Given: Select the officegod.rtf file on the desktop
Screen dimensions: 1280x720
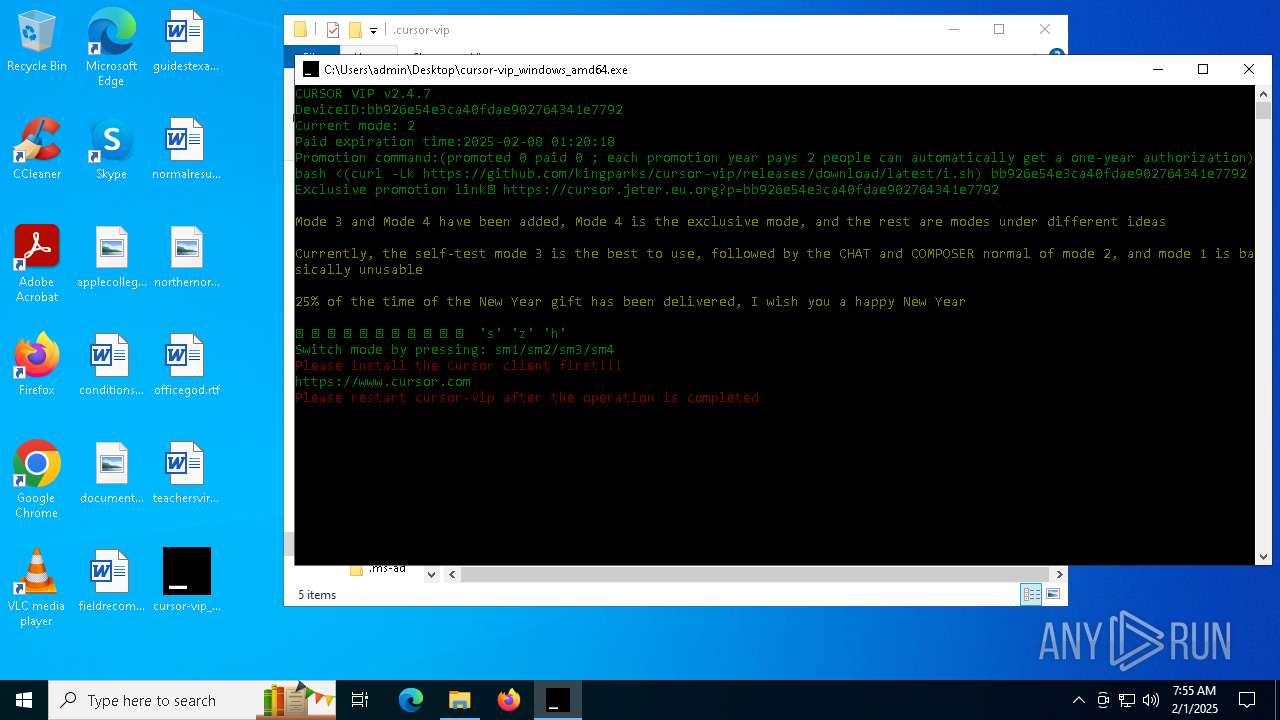Looking at the screenshot, I should click(x=186, y=366).
